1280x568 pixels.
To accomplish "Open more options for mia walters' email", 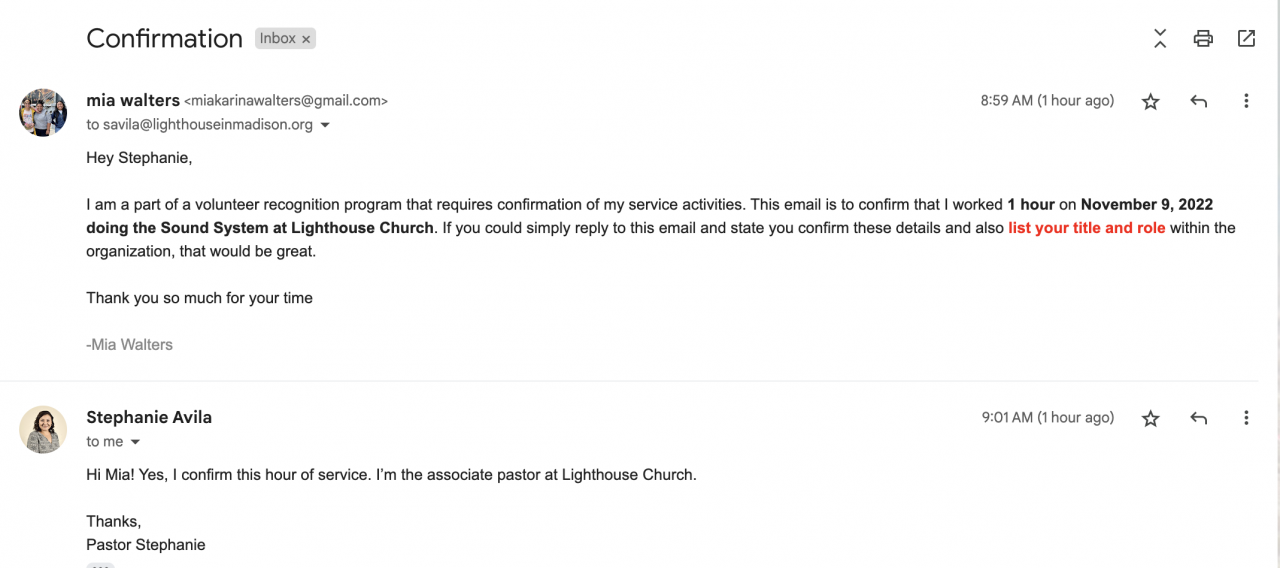I will click(x=1246, y=101).
